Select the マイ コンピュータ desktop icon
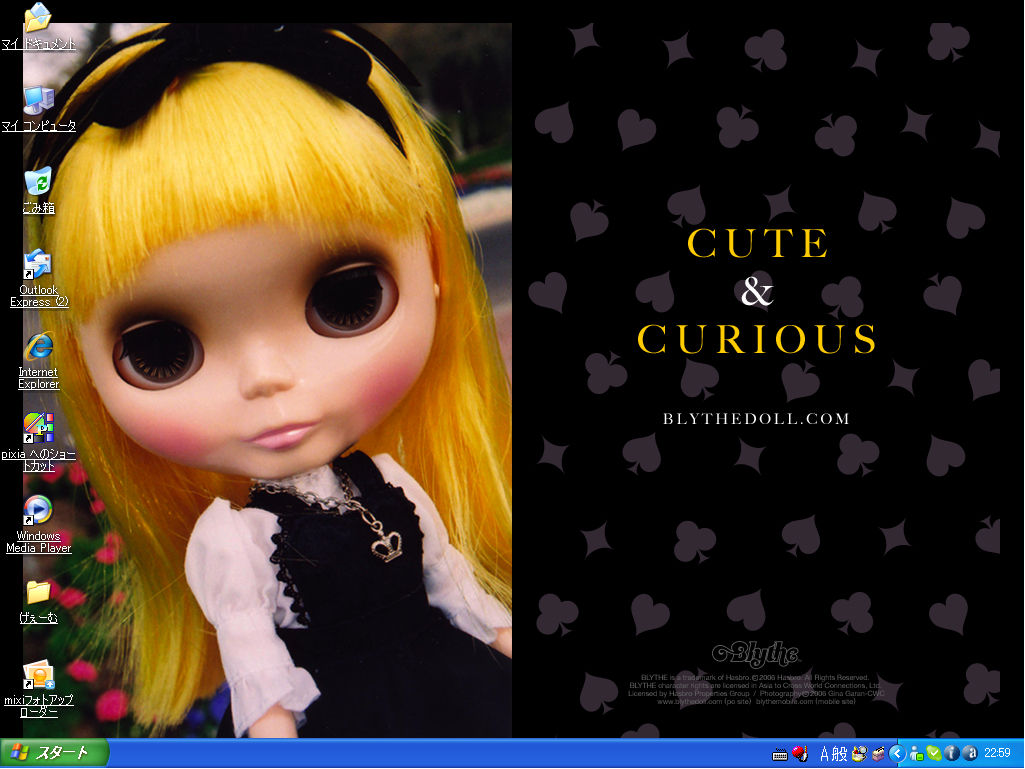 click(x=38, y=109)
